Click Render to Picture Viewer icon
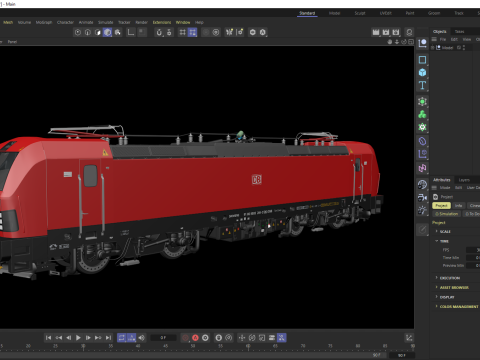This screenshot has width=480, height=360. (386, 32)
